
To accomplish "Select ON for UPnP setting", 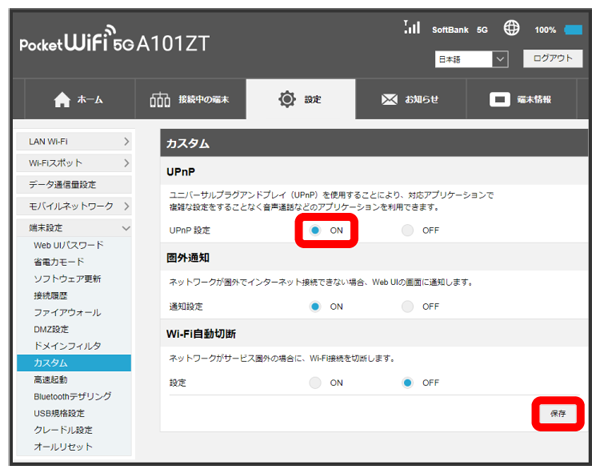I will point(315,230).
